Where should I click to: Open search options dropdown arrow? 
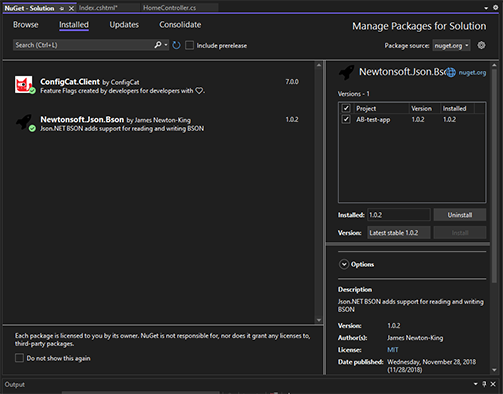pos(166,45)
